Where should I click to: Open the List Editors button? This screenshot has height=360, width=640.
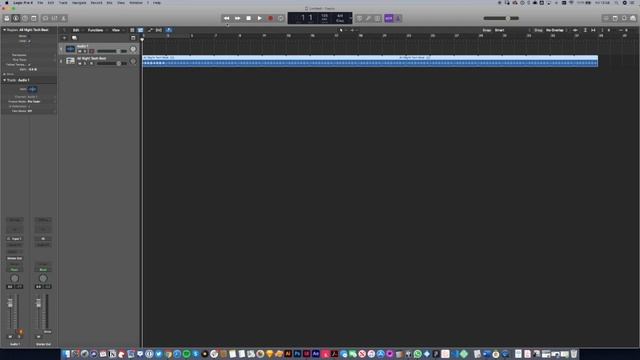(606, 18)
